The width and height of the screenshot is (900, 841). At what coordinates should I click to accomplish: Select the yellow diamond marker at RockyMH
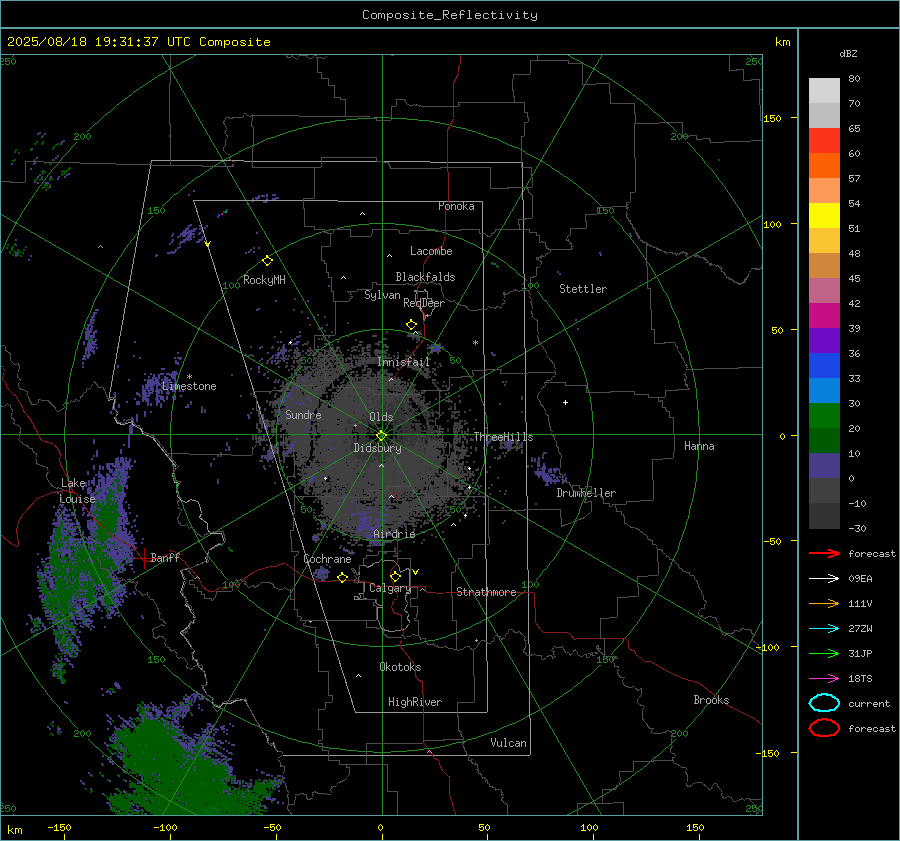pyautogui.click(x=267, y=261)
